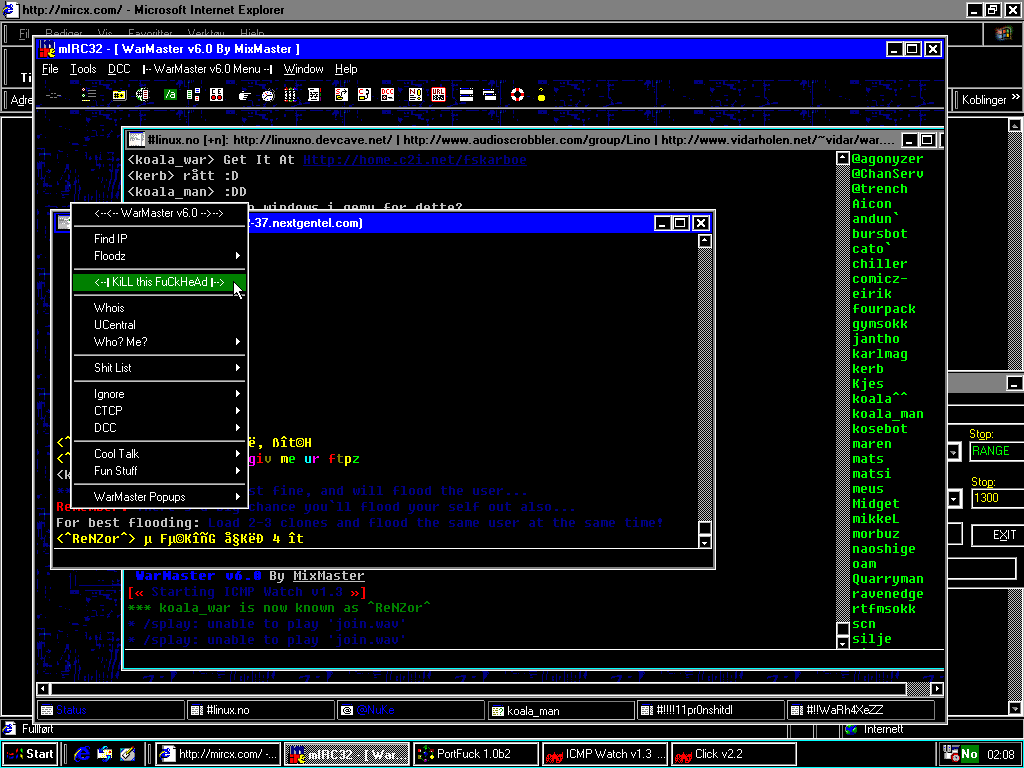Open the dropdown arrow beside the RANGE field
Image resolution: width=1024 pixels, height=768 pixels.
pos(953,451)
